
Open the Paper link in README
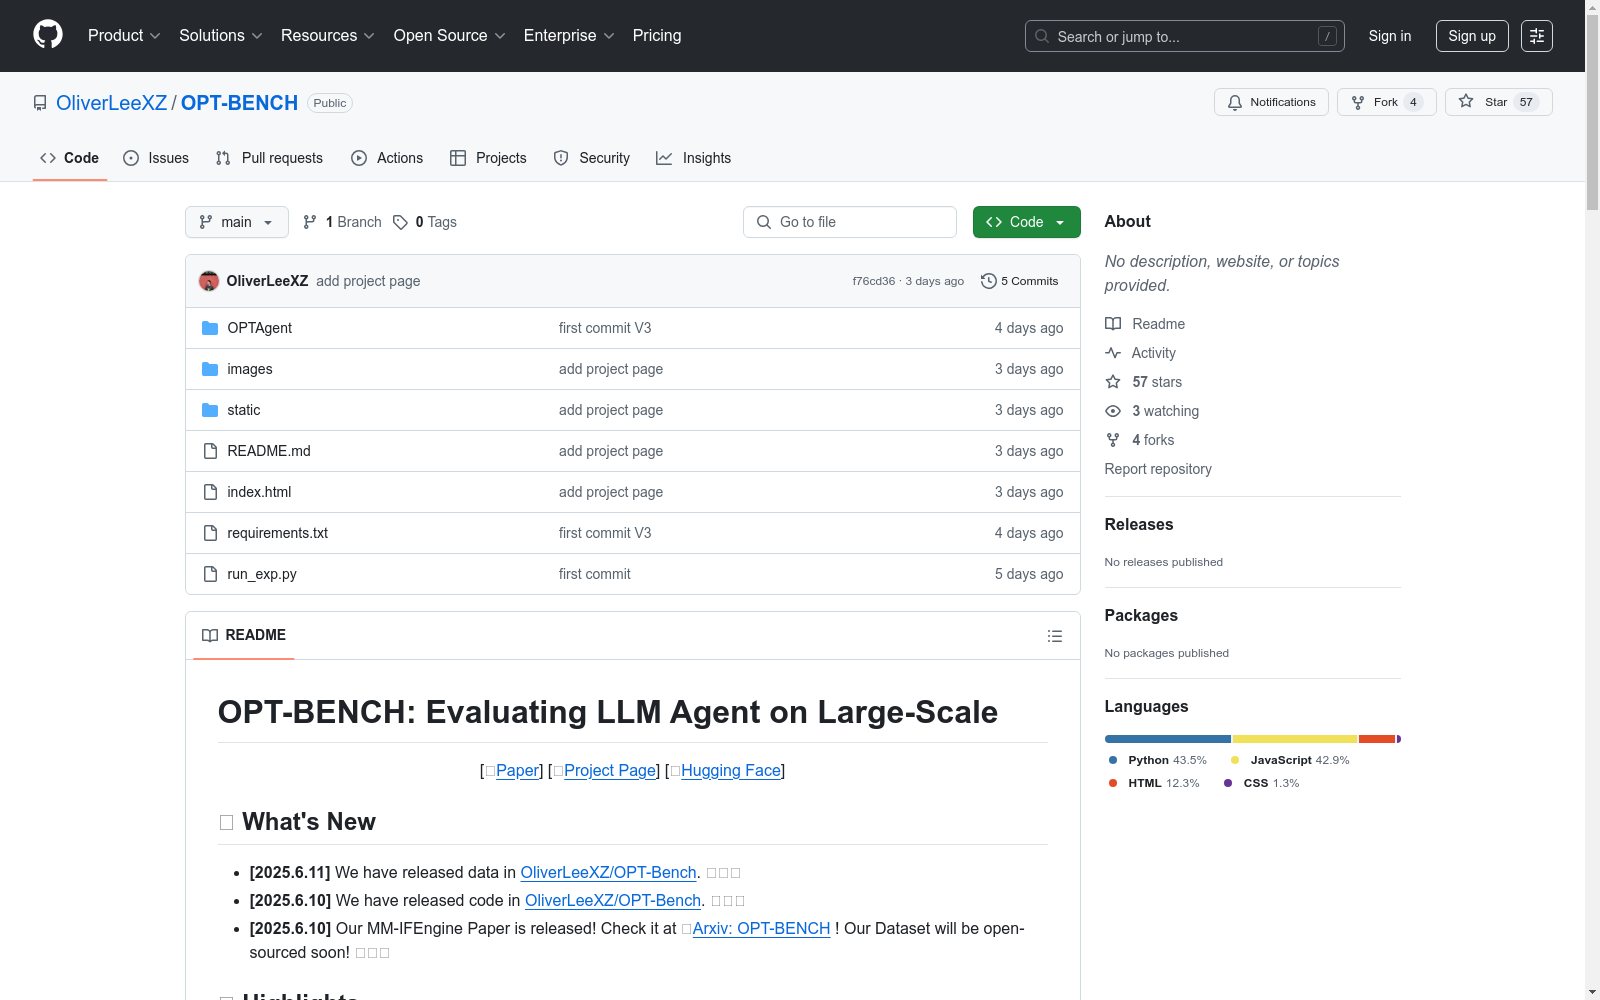tap(517, 770)
